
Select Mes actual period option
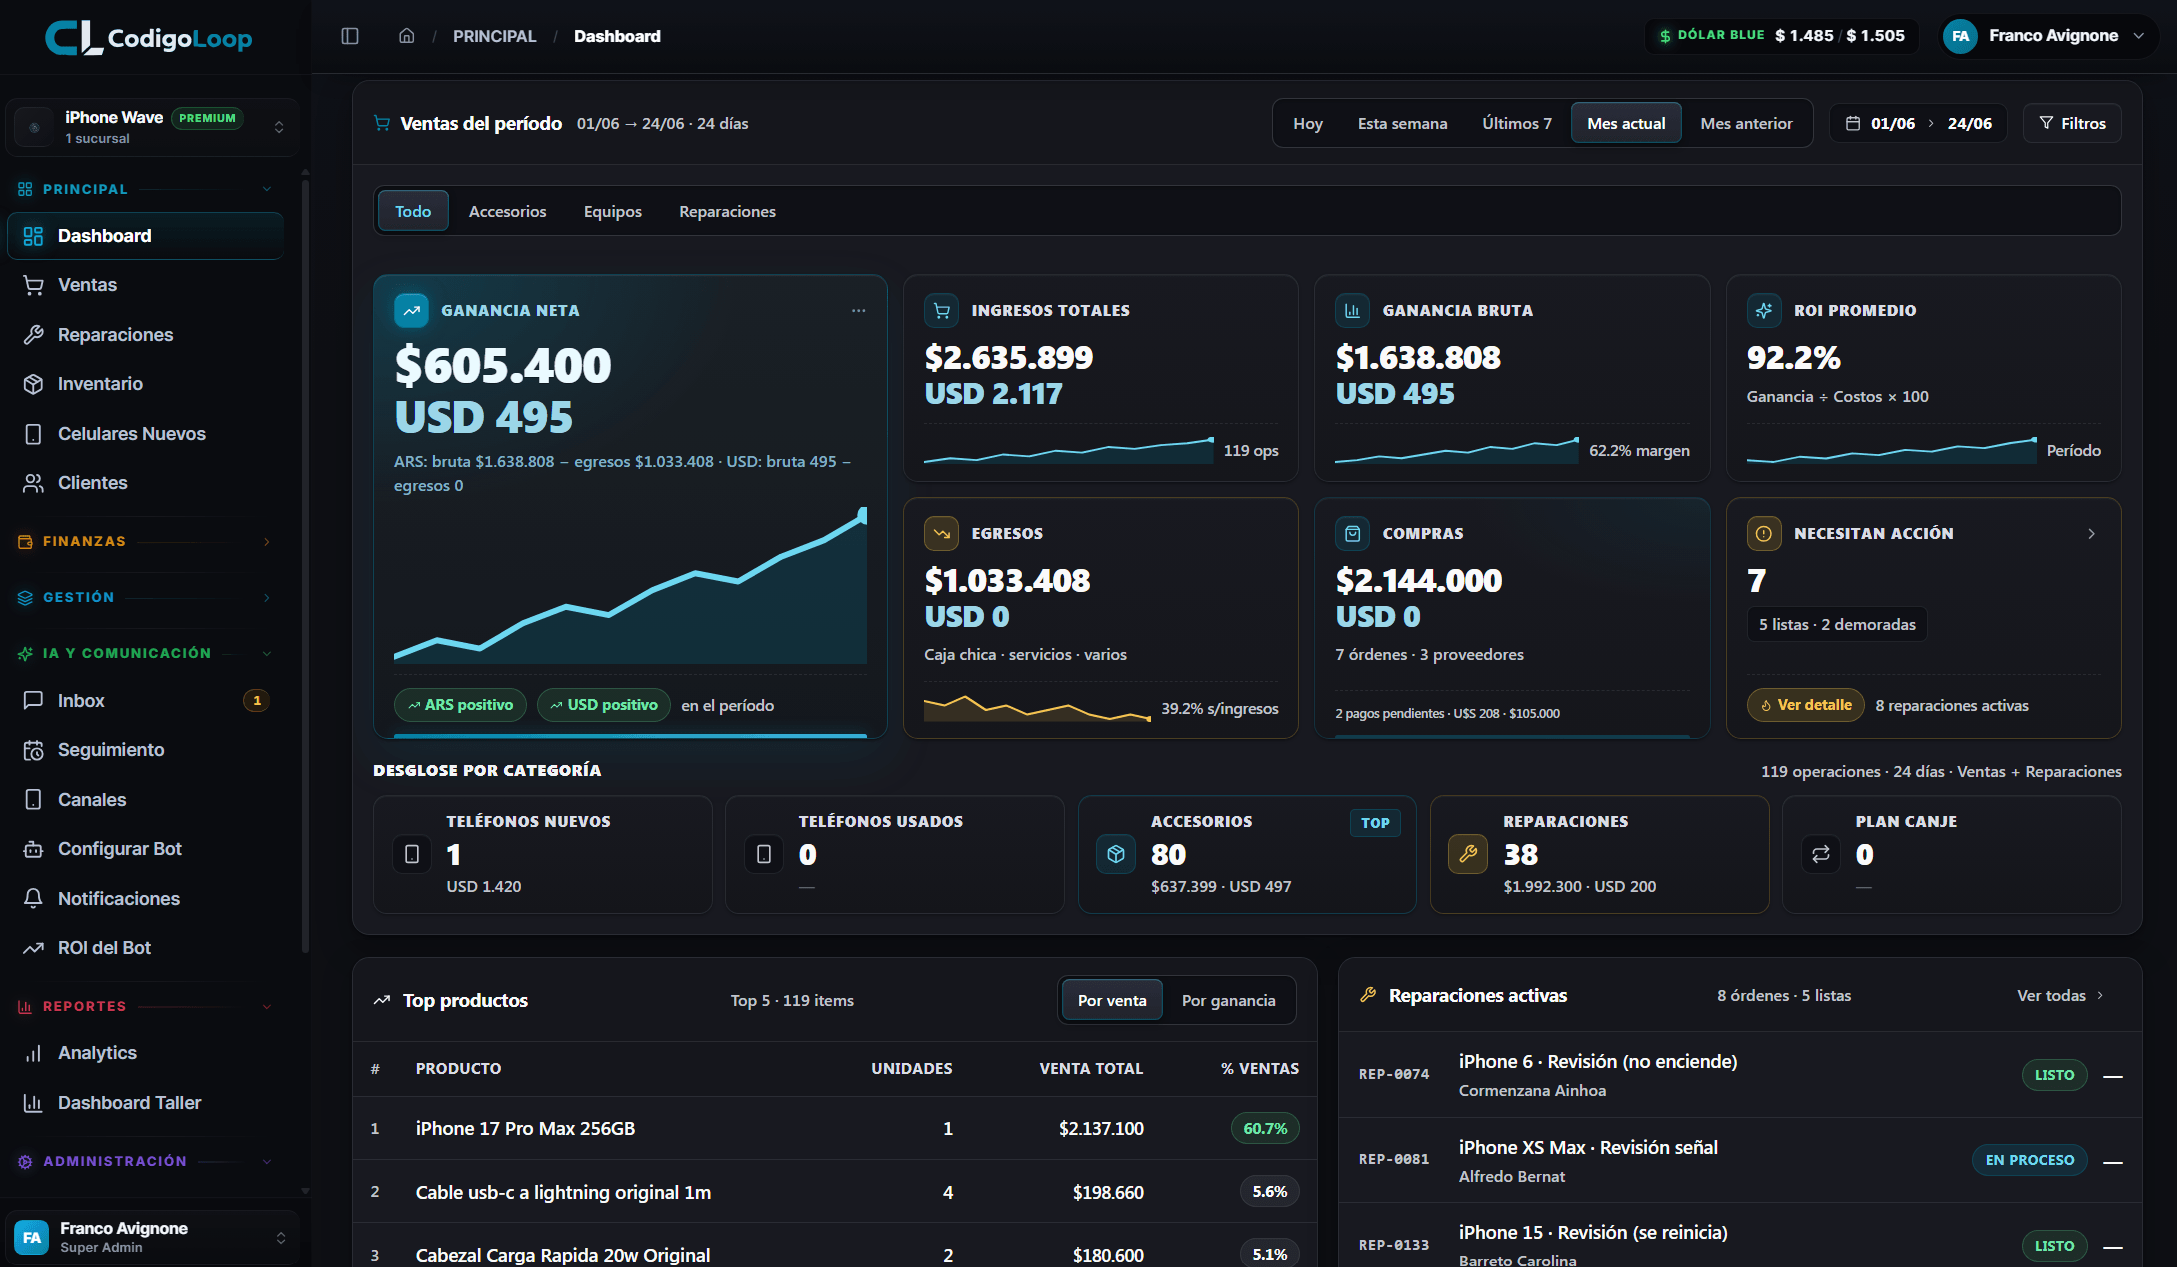coord(1626,123)
